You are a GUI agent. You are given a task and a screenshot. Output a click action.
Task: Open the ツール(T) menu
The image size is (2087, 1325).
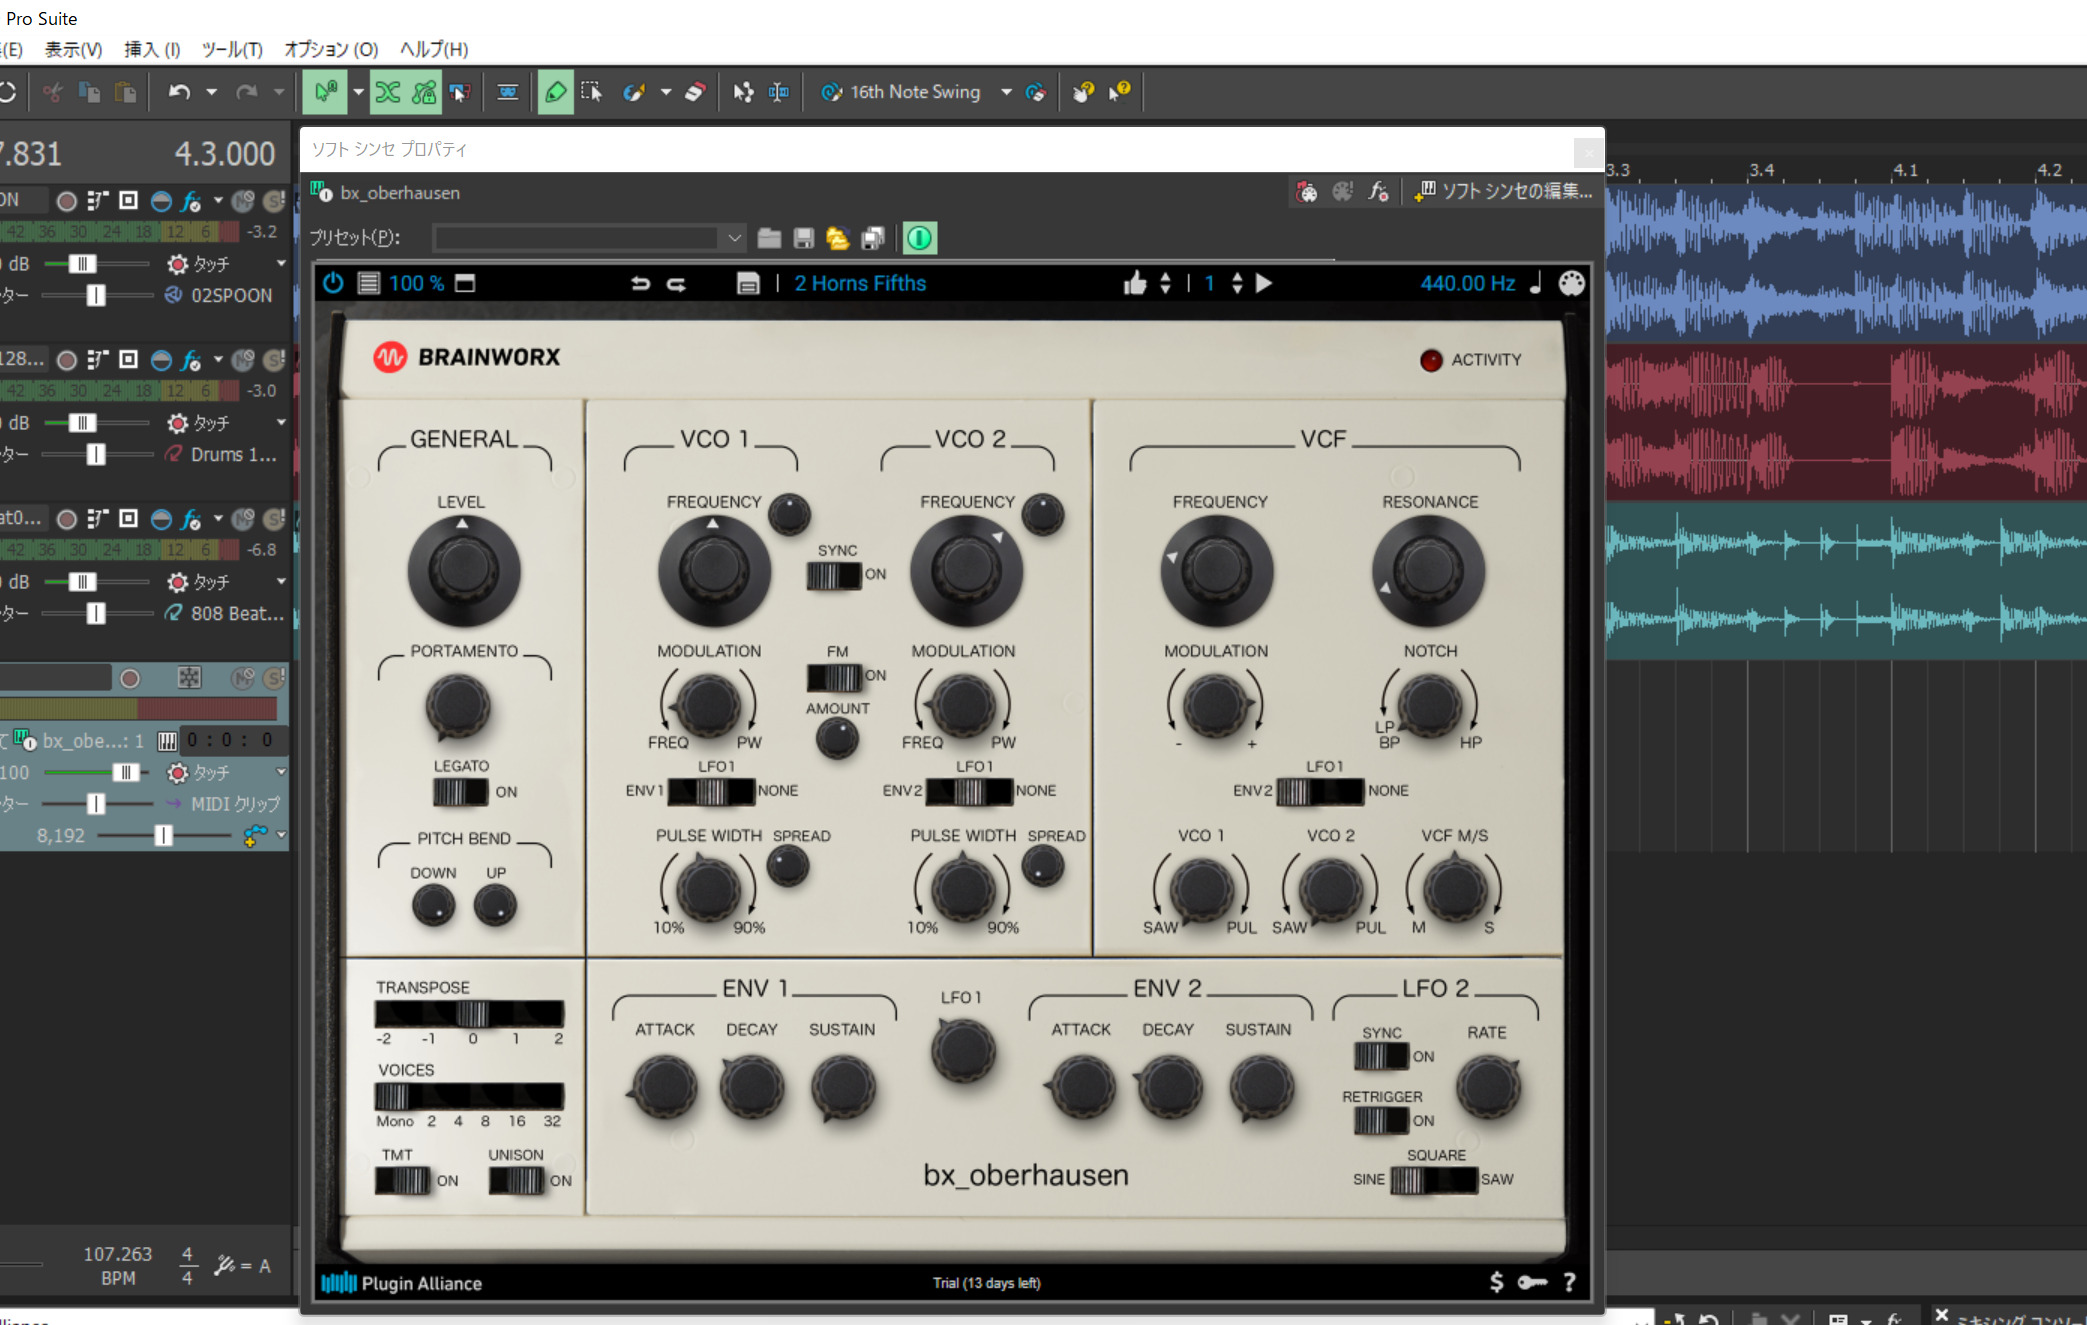point(232,49)
